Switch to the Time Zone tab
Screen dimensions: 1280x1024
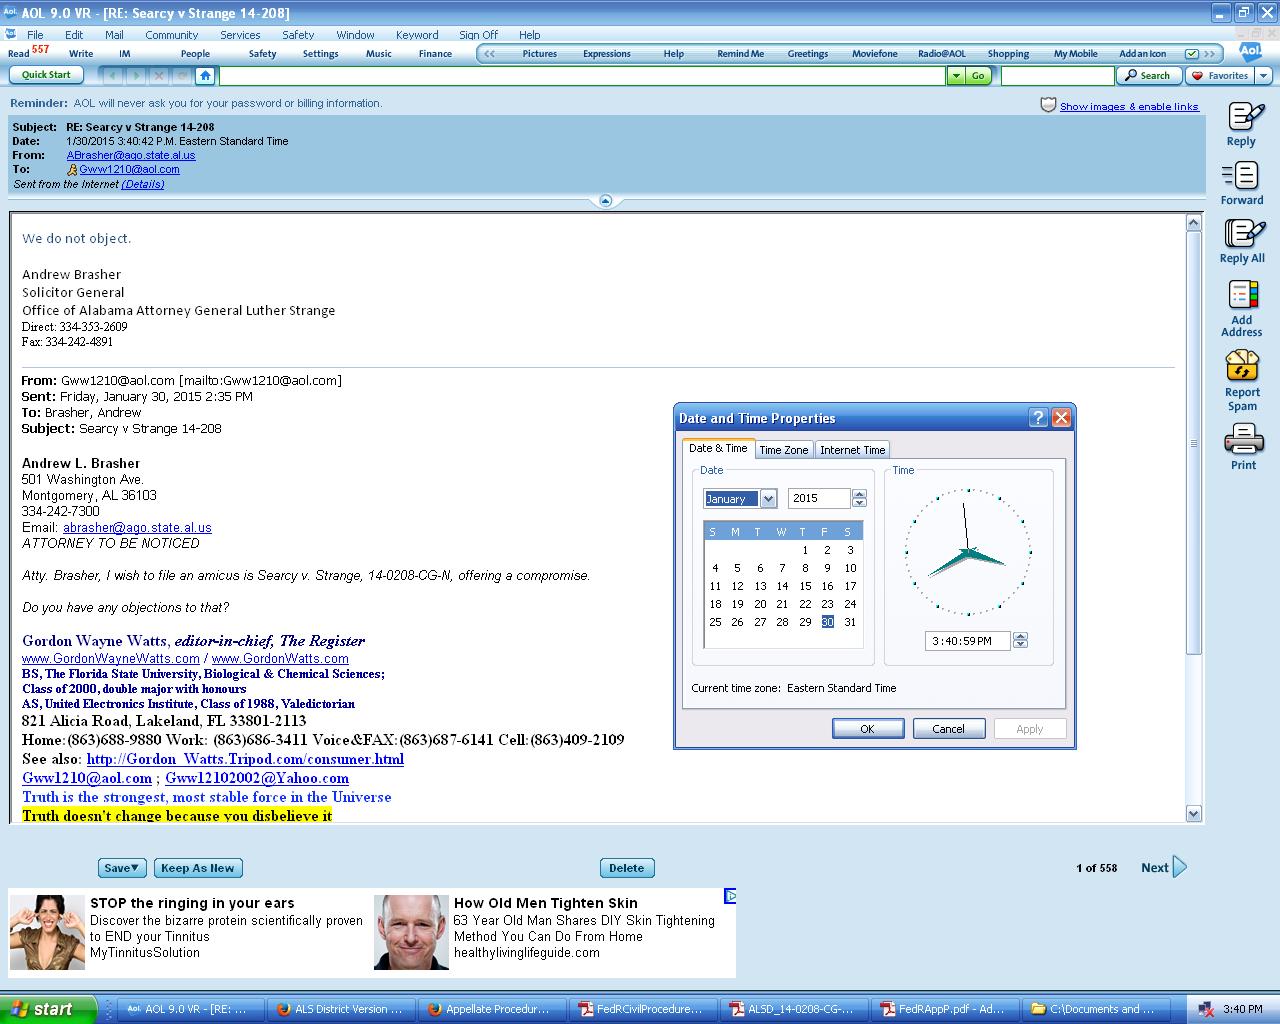click(784, 450)
